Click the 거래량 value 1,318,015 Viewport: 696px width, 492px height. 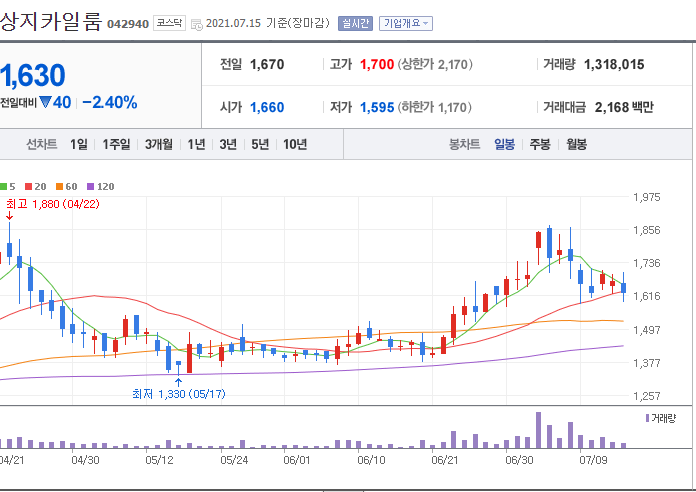coord(614,65)
